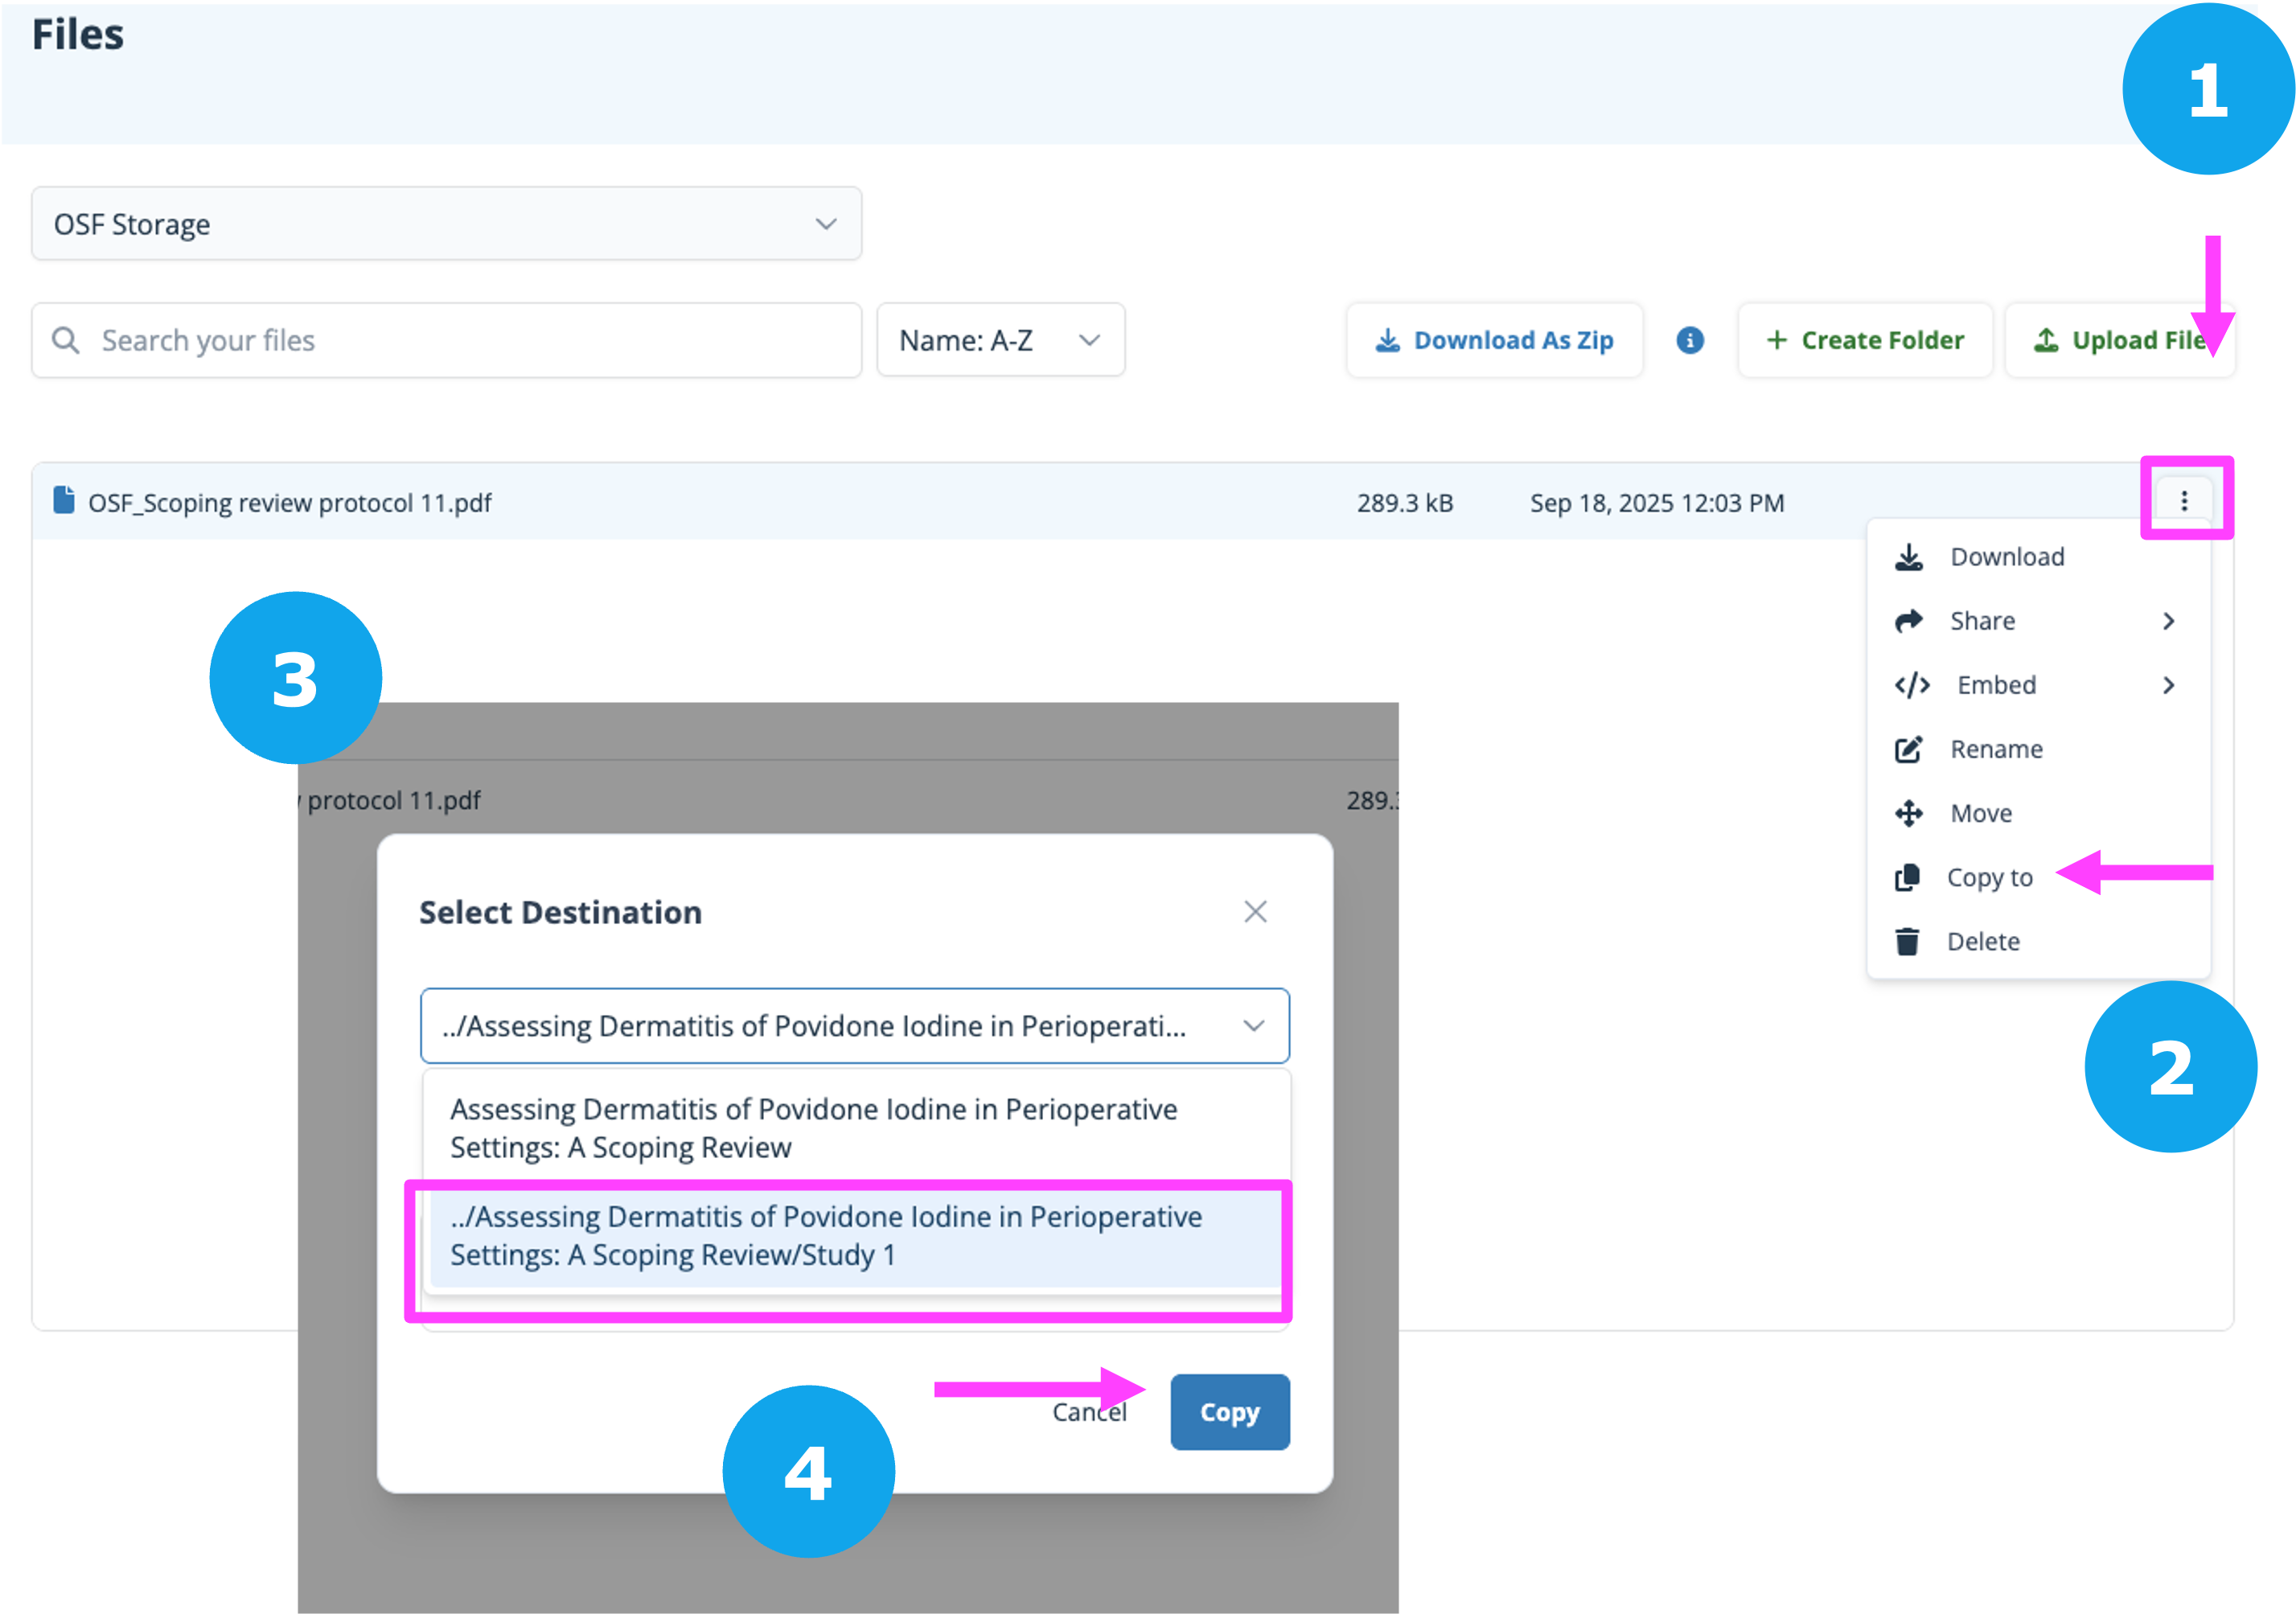Close the Select Destination dialog
Screen dimensions: 2296x1614
point(1255,911)
